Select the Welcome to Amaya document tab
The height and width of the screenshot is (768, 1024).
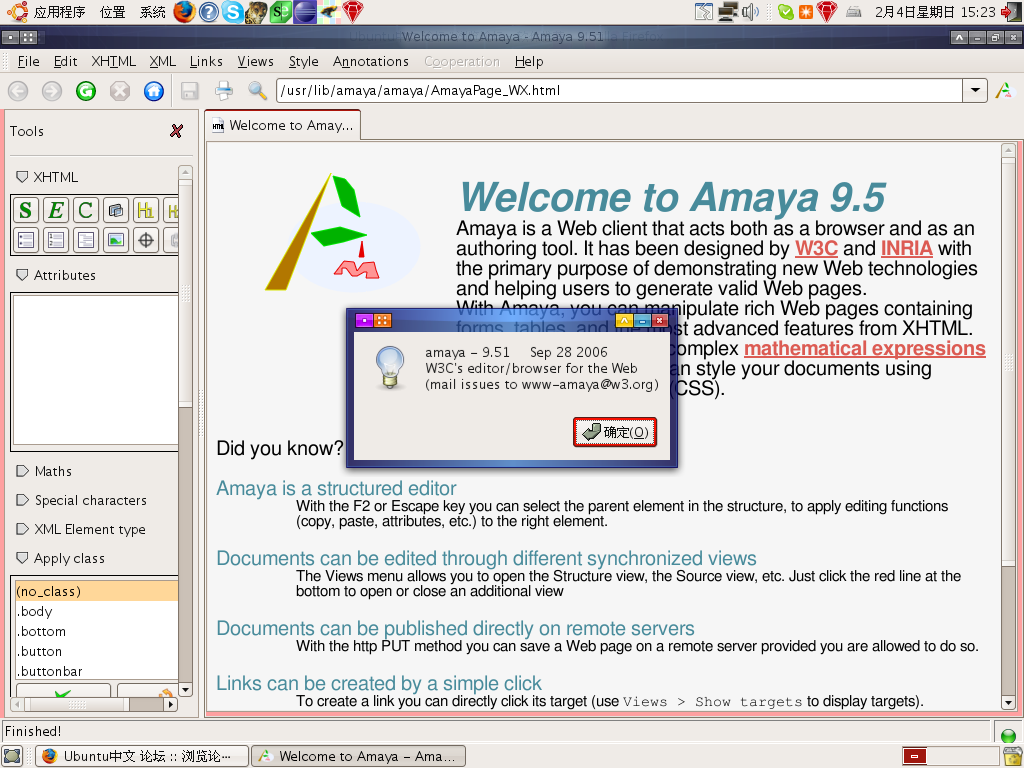tap(283, 125)
